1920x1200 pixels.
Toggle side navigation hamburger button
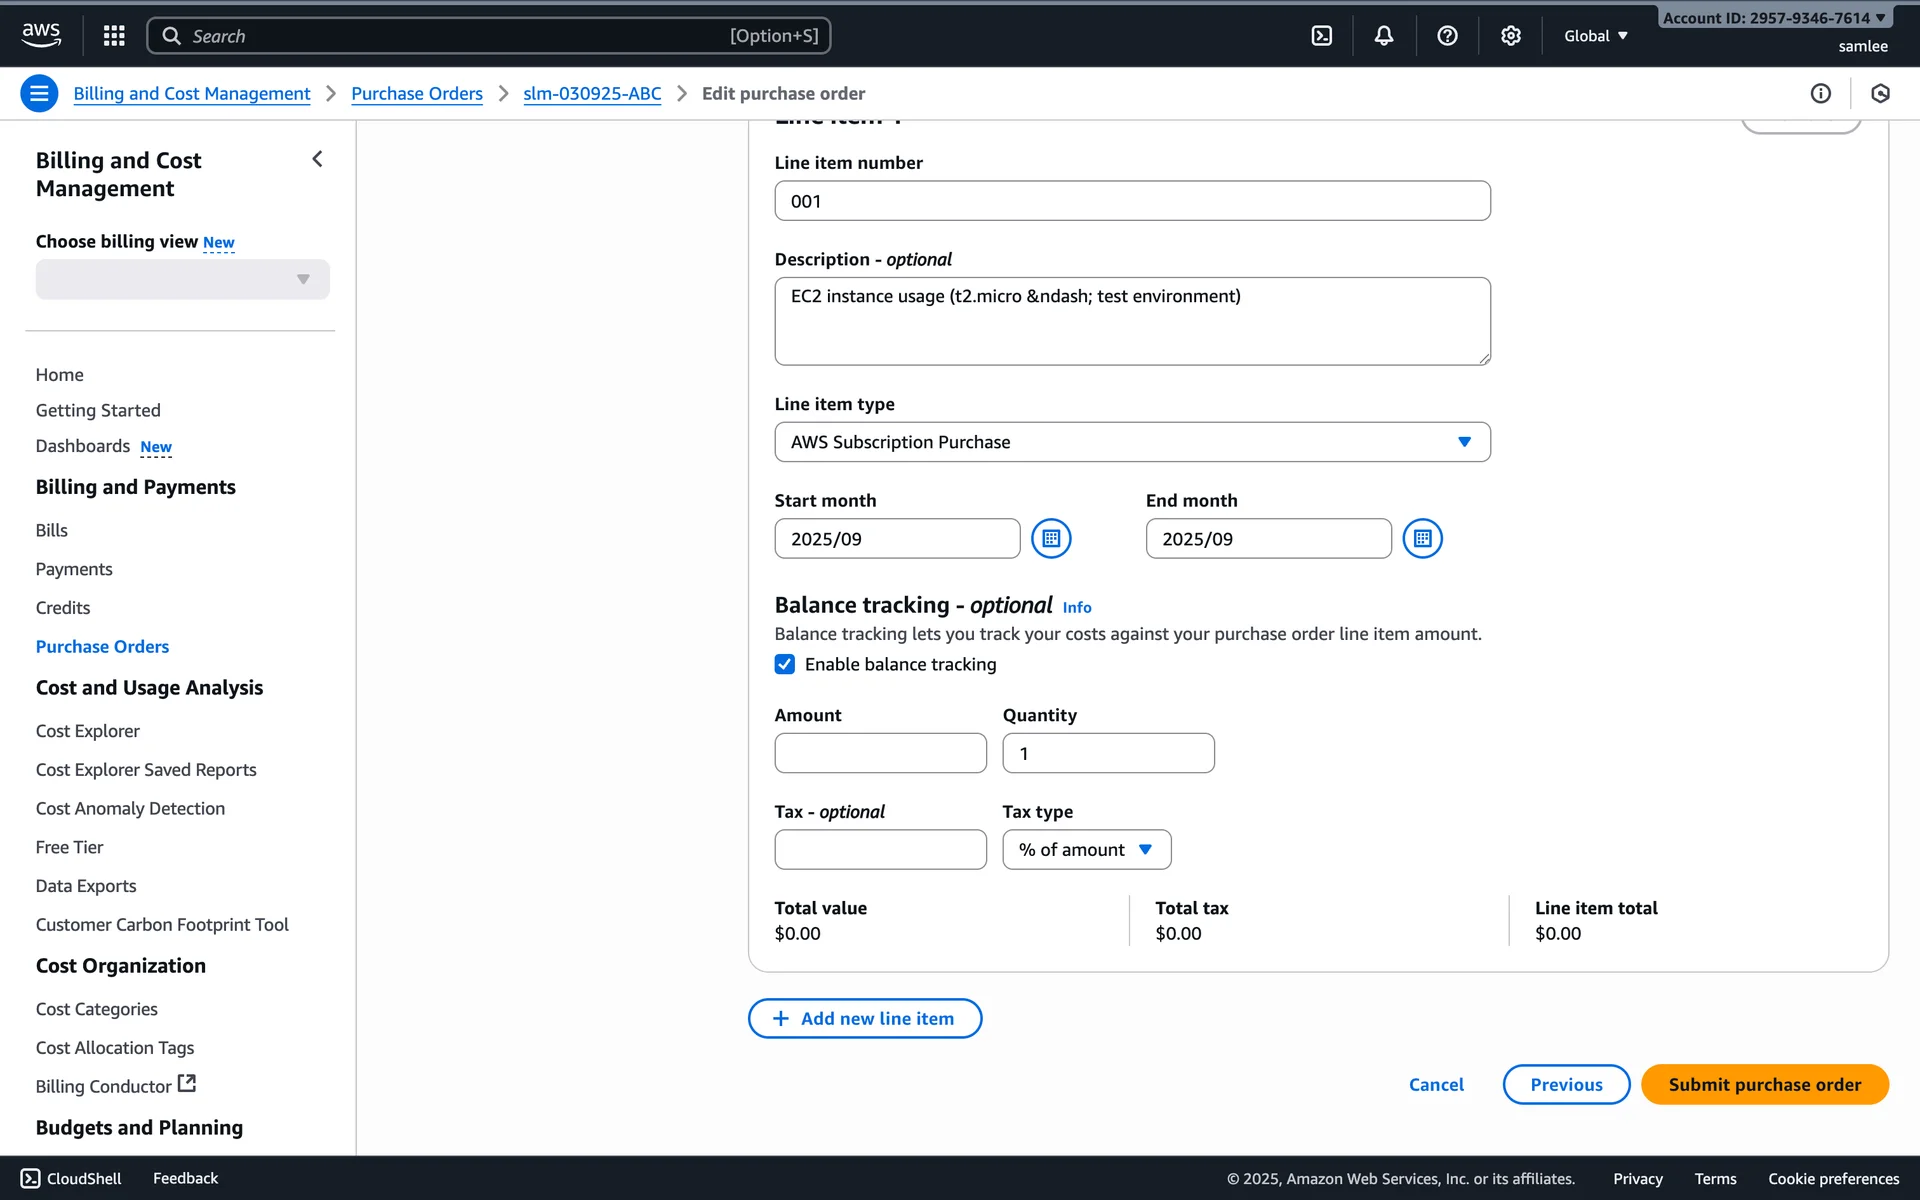point(39,93)
